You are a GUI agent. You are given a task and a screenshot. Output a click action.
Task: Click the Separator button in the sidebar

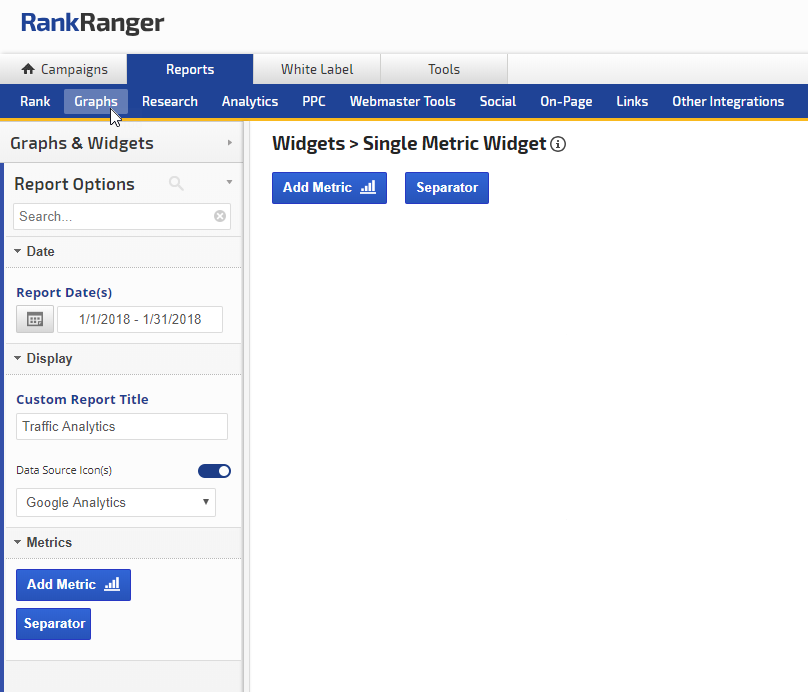point(54,624)
